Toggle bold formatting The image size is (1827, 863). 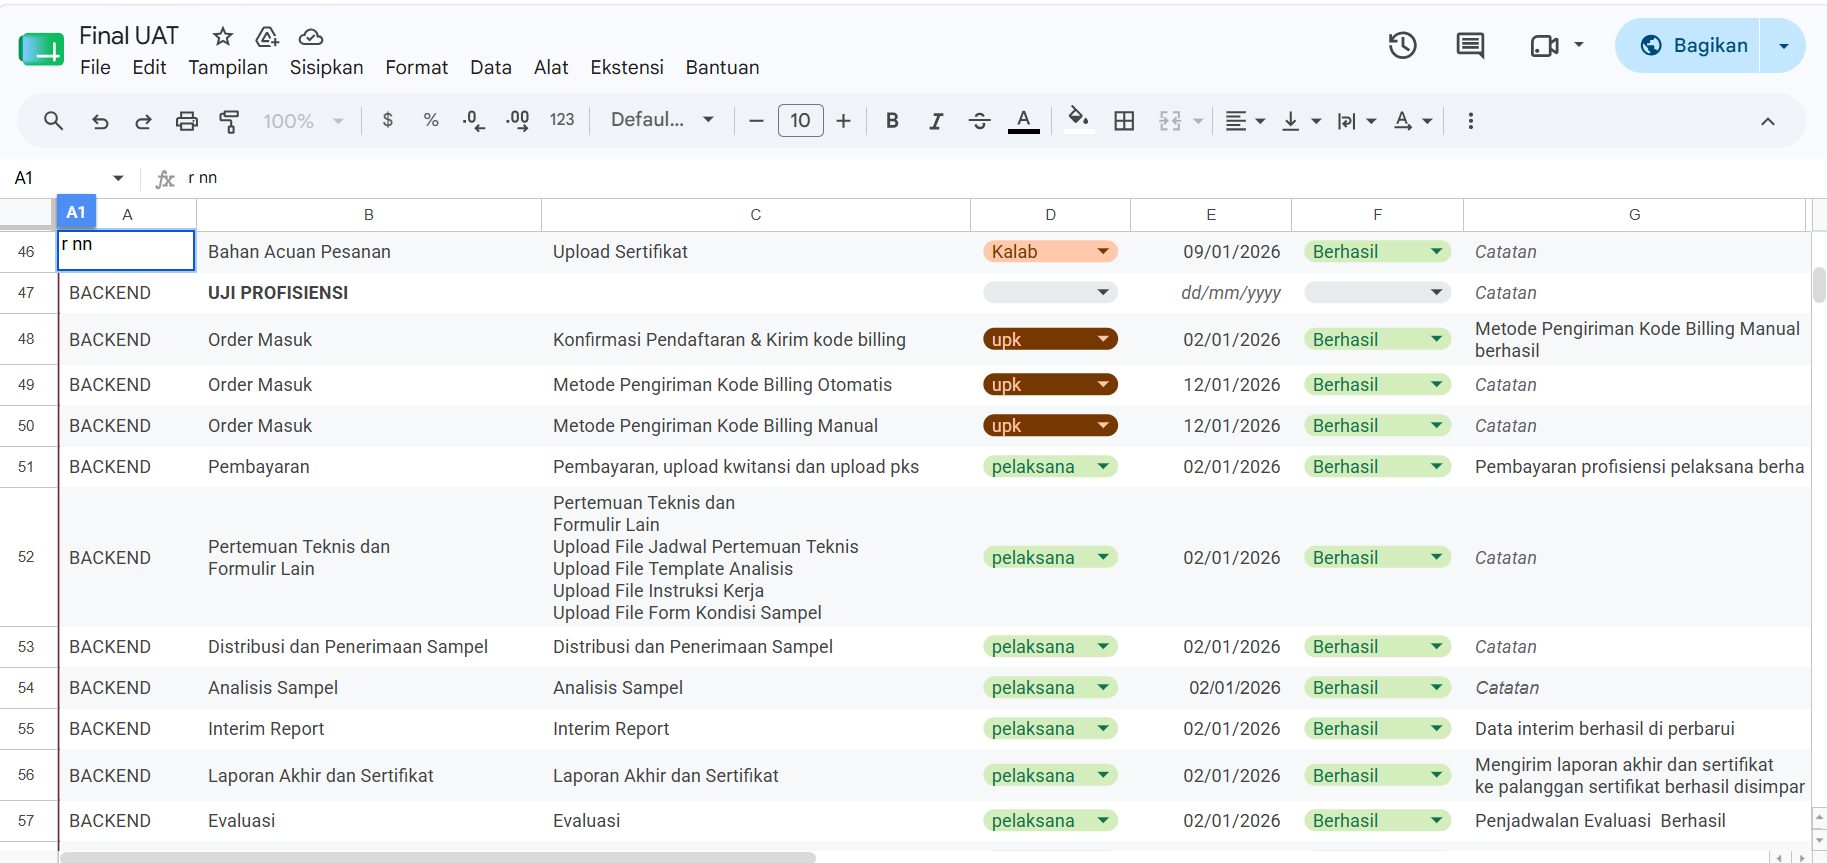coord(892,121)
